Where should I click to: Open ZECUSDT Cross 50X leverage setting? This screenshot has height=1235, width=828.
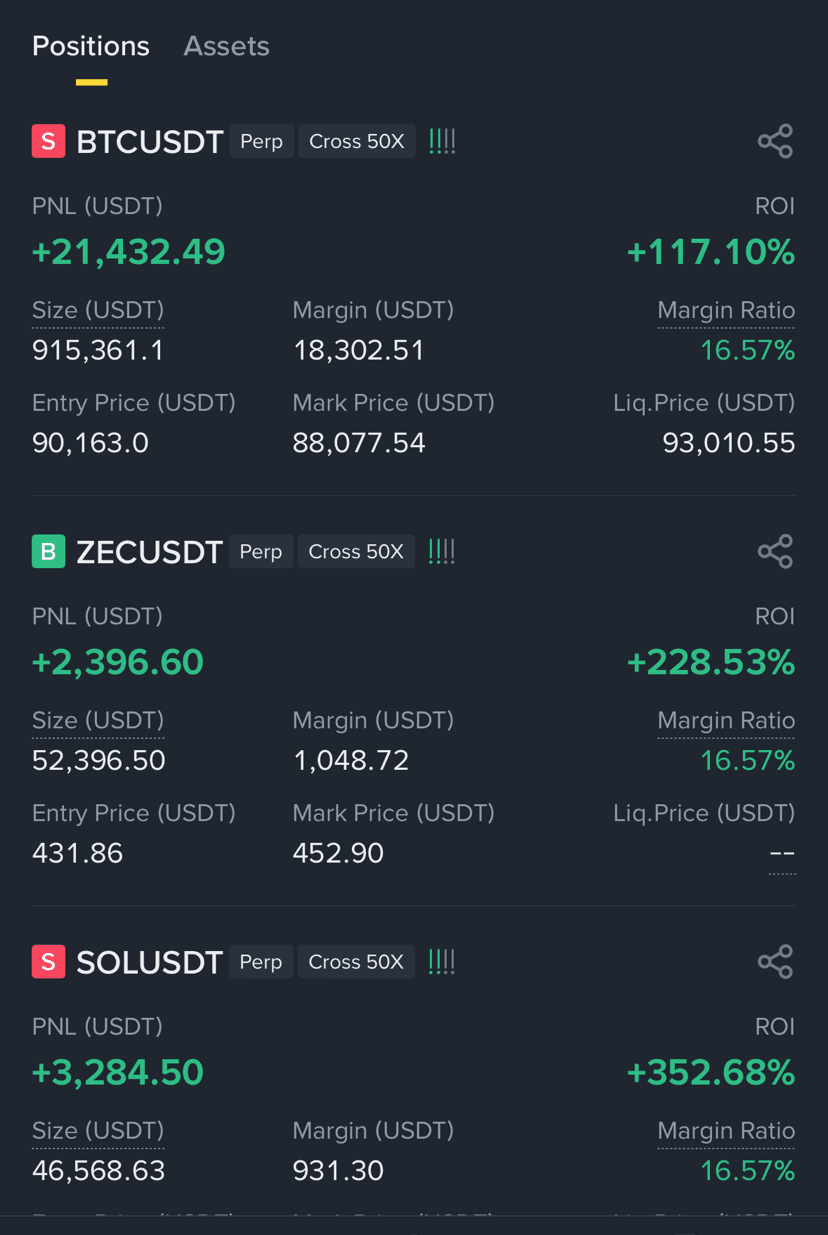[x=356, y=551]
